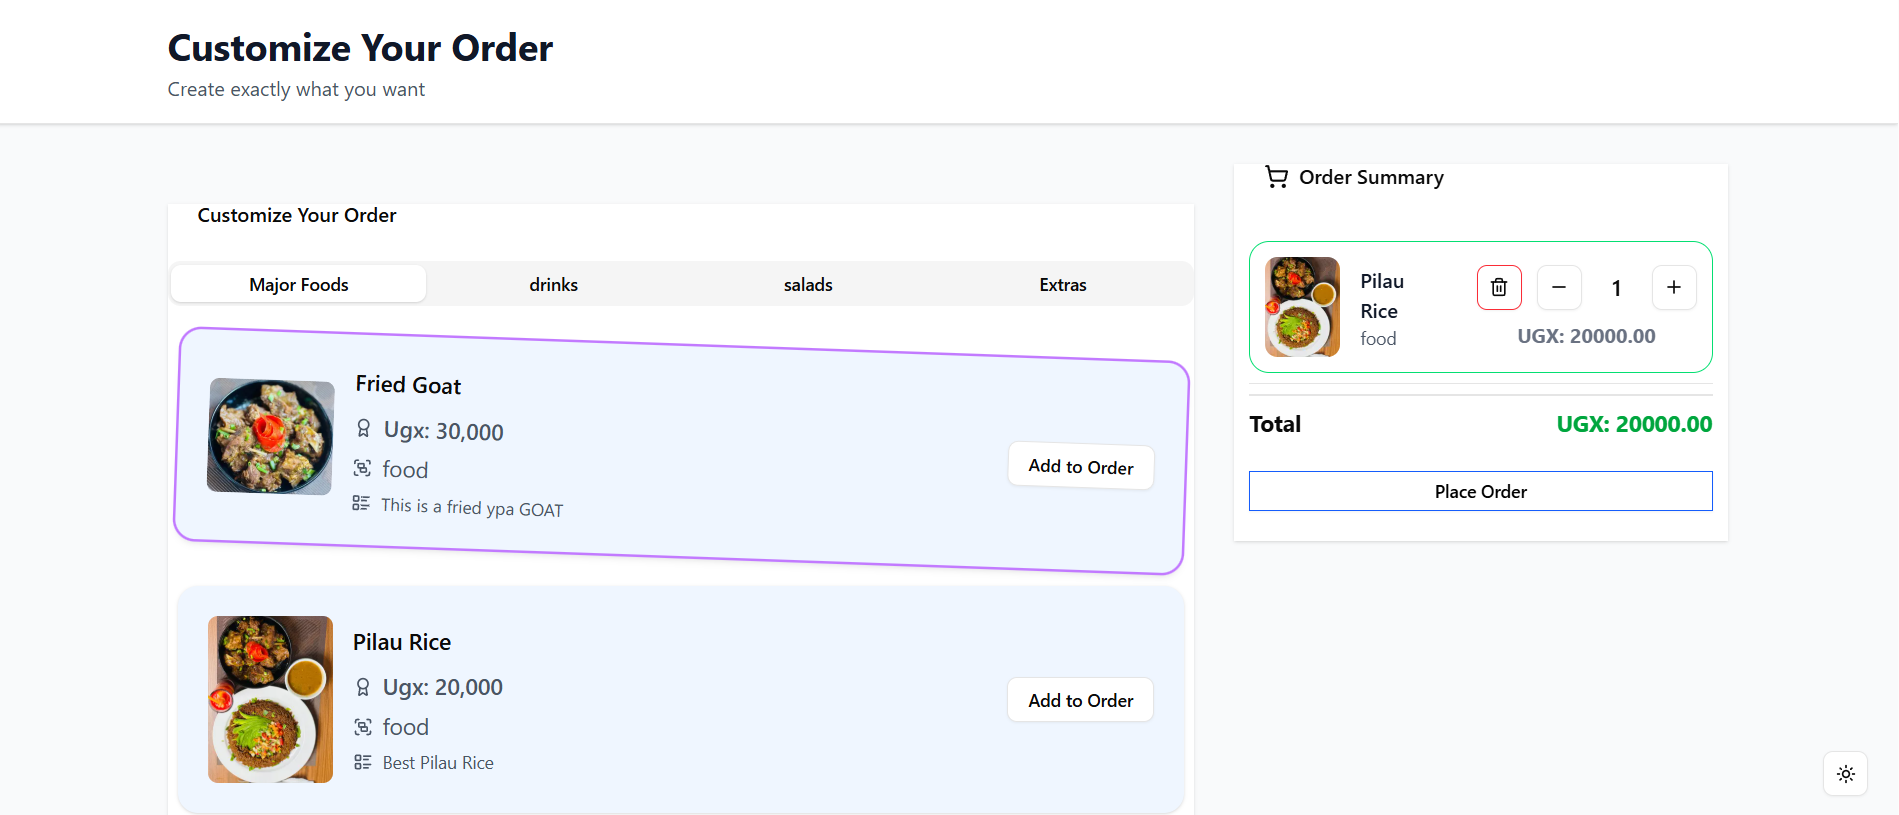This screenshot has height=815, width=1899.
Task: Switch to the Major Foods tab
Action: point(298,285)
